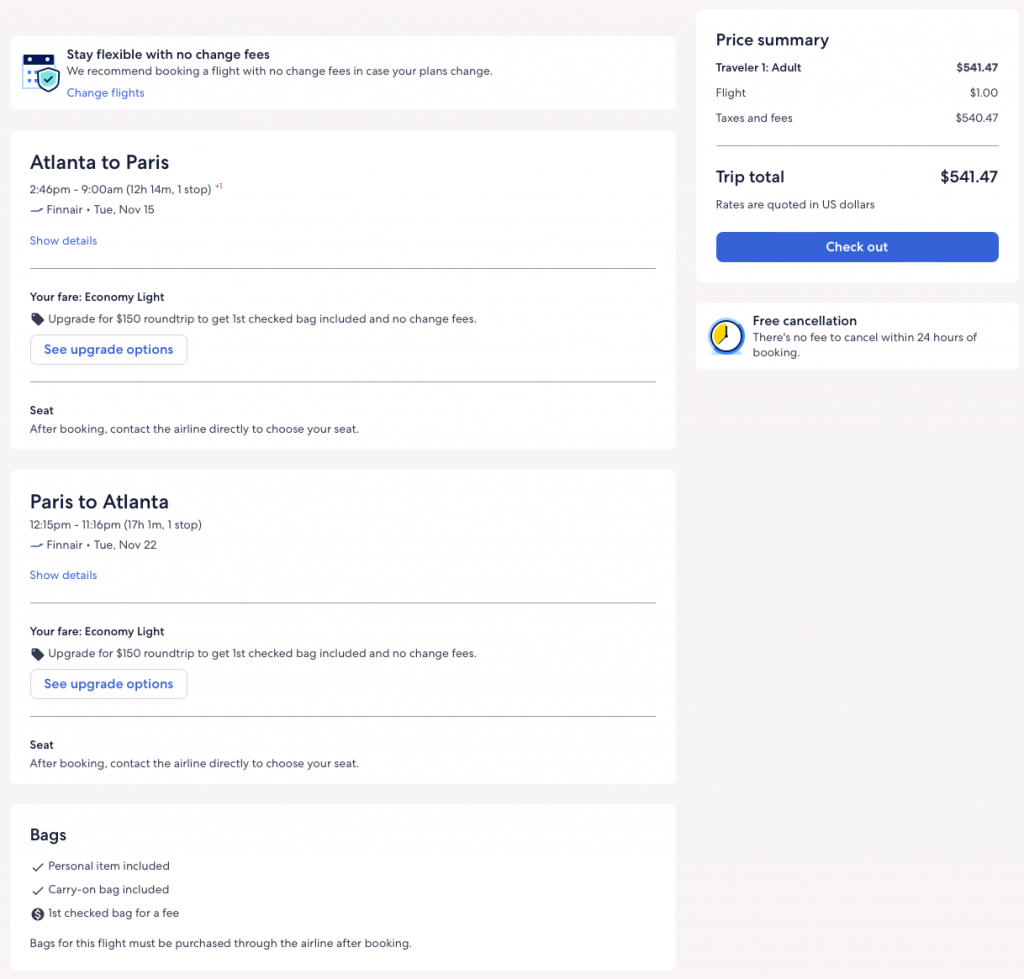Click the Stay flexible with no change fees heading
The height and width of the screenshot is (979, 1024).
tap(168, 55)
